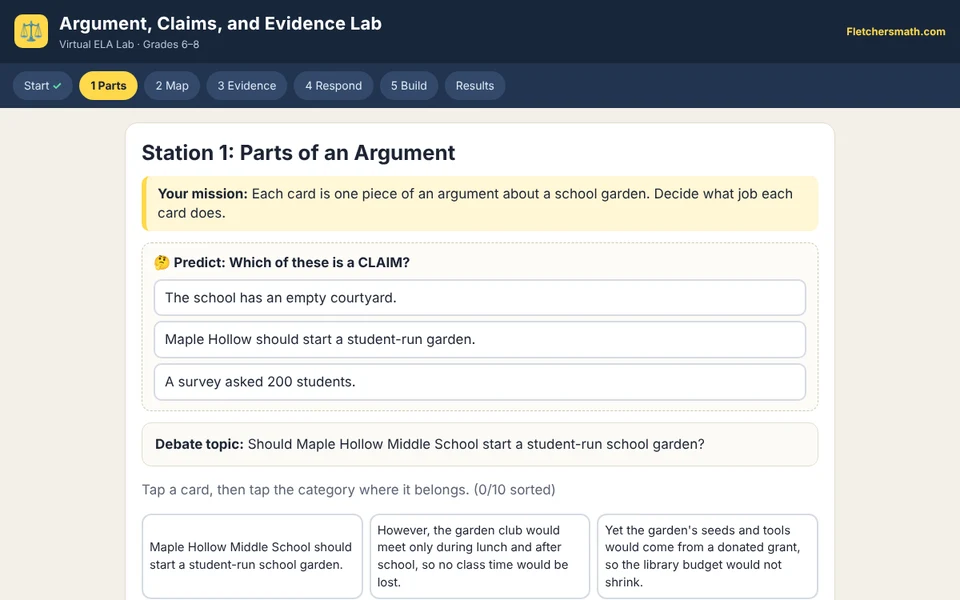Tap card 'Maple Hollow Middle School should start...'
This screenshot has width=960, height=600.
252,556
